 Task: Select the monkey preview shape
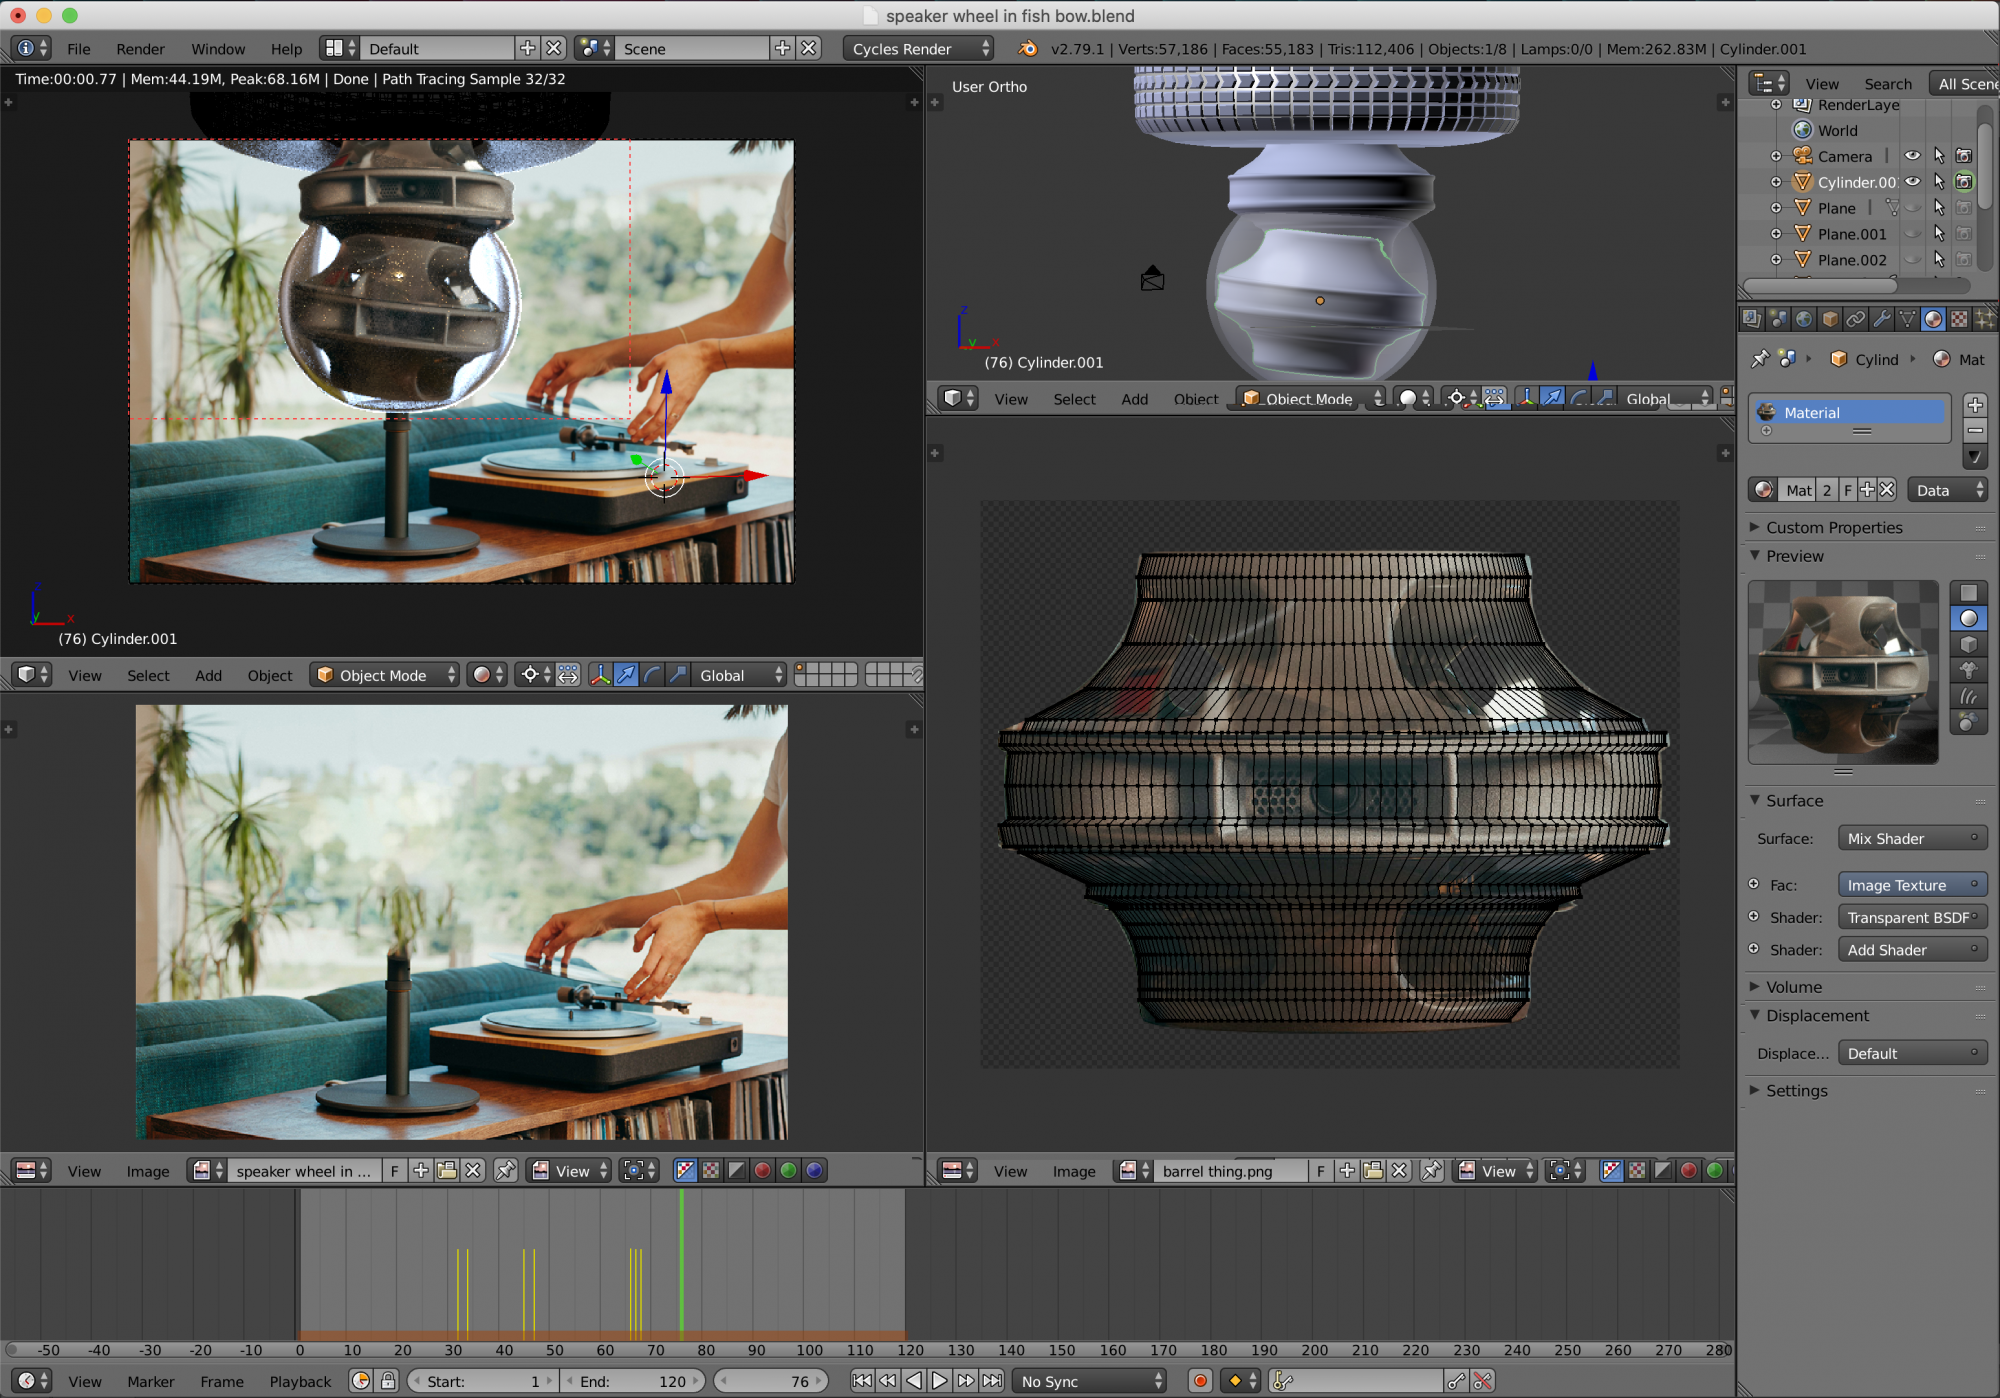(1969, 671)
